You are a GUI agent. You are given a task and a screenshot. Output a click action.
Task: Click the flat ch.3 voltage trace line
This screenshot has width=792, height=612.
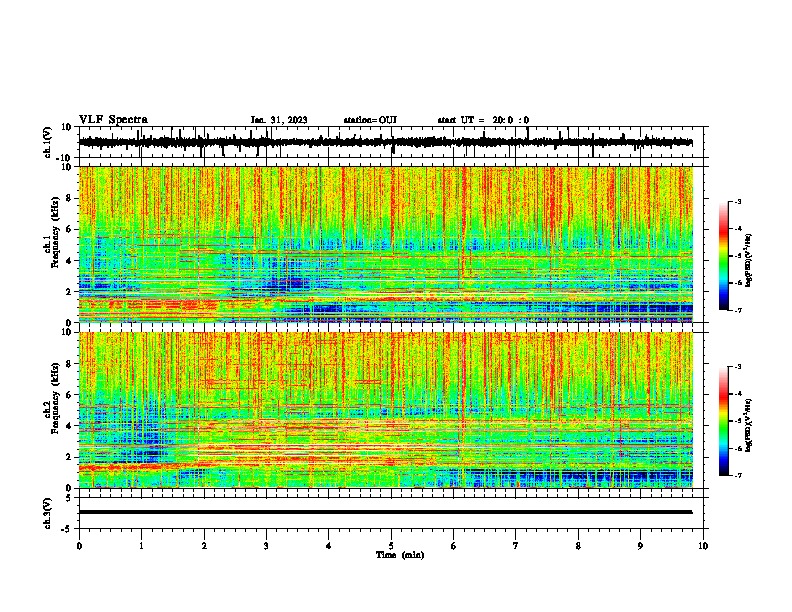(x=385, y=512)
